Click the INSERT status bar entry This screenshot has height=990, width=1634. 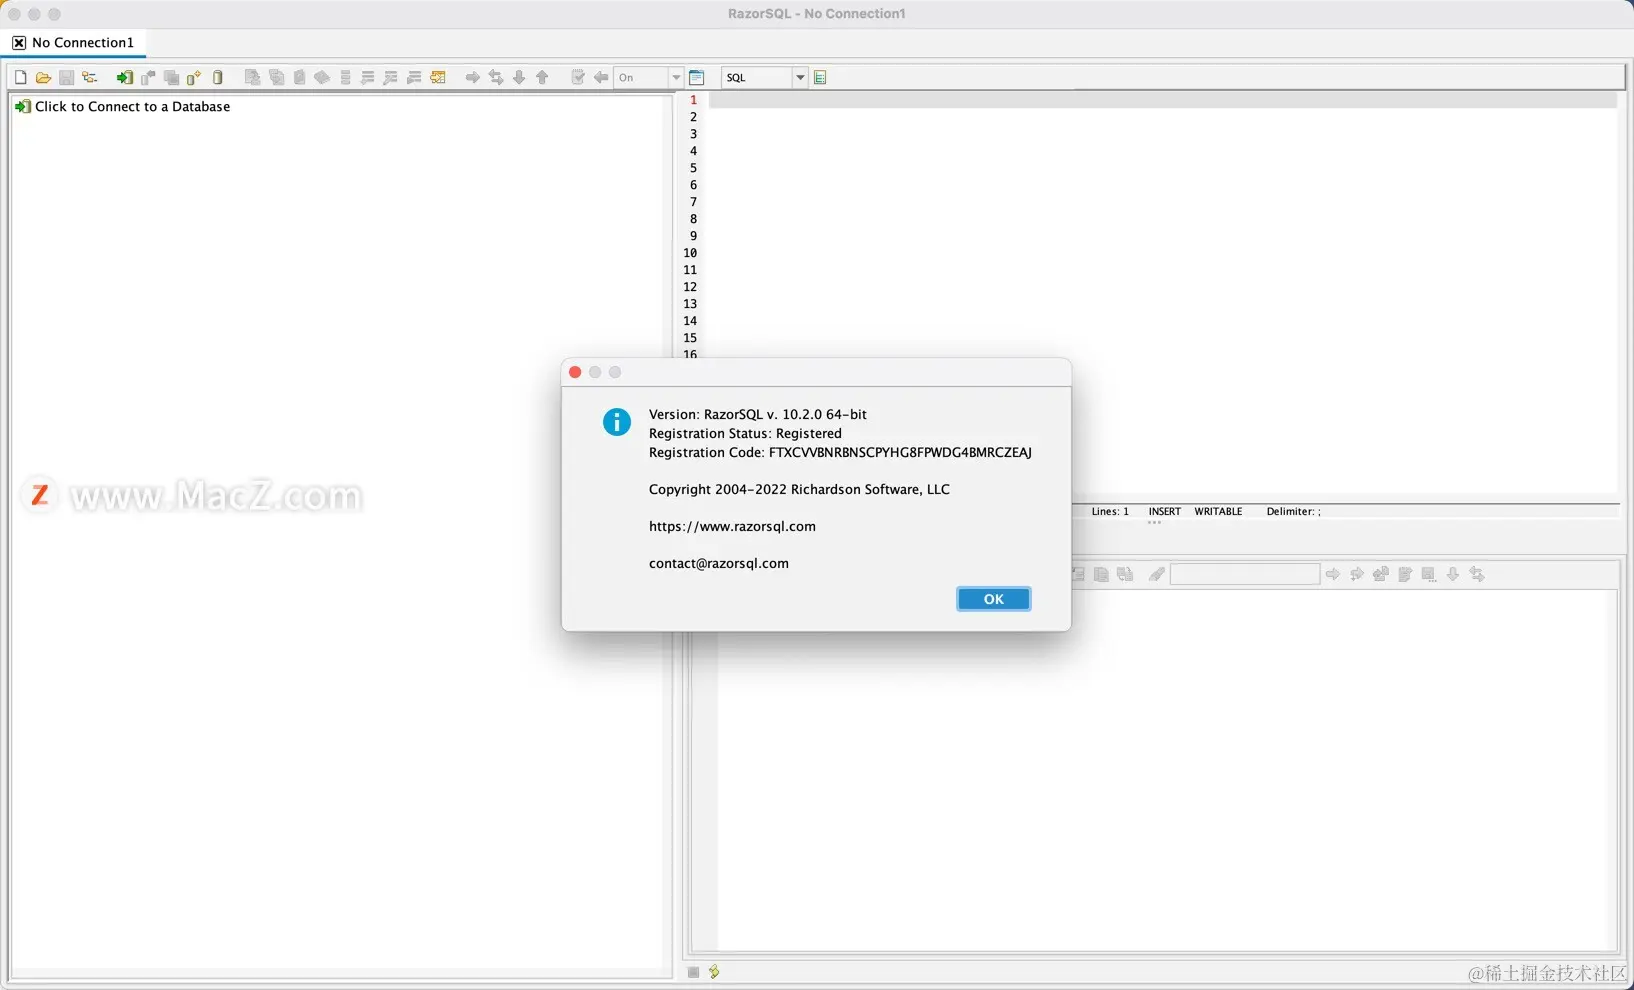1164,511
